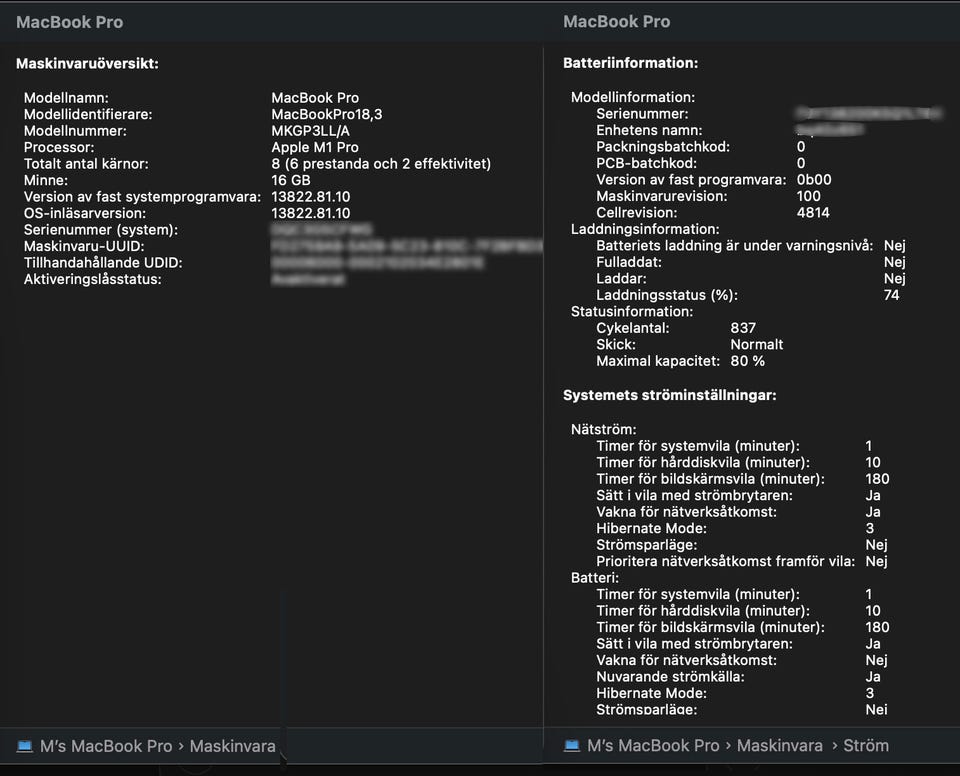Click the laptop icon in the right path bar
The width and height of the screenshot is (960, 776).
[x=572, y=746]
